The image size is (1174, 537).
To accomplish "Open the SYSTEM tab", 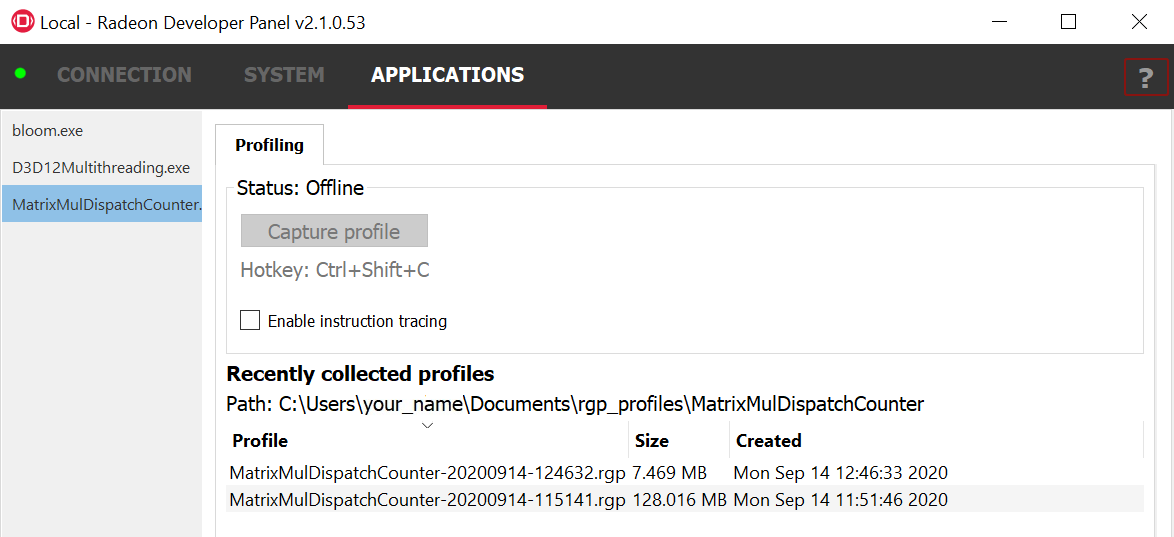I will pyautogui.click(x=284, y=75).
